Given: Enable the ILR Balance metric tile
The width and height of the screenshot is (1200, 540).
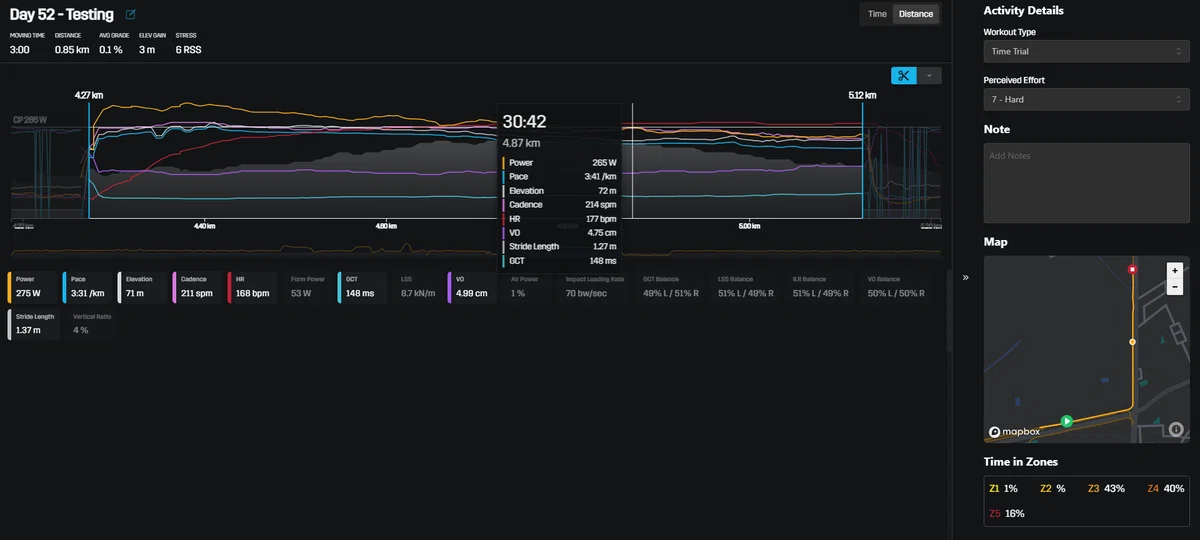Looking at the screenshot, I should [x=823, y=287].
